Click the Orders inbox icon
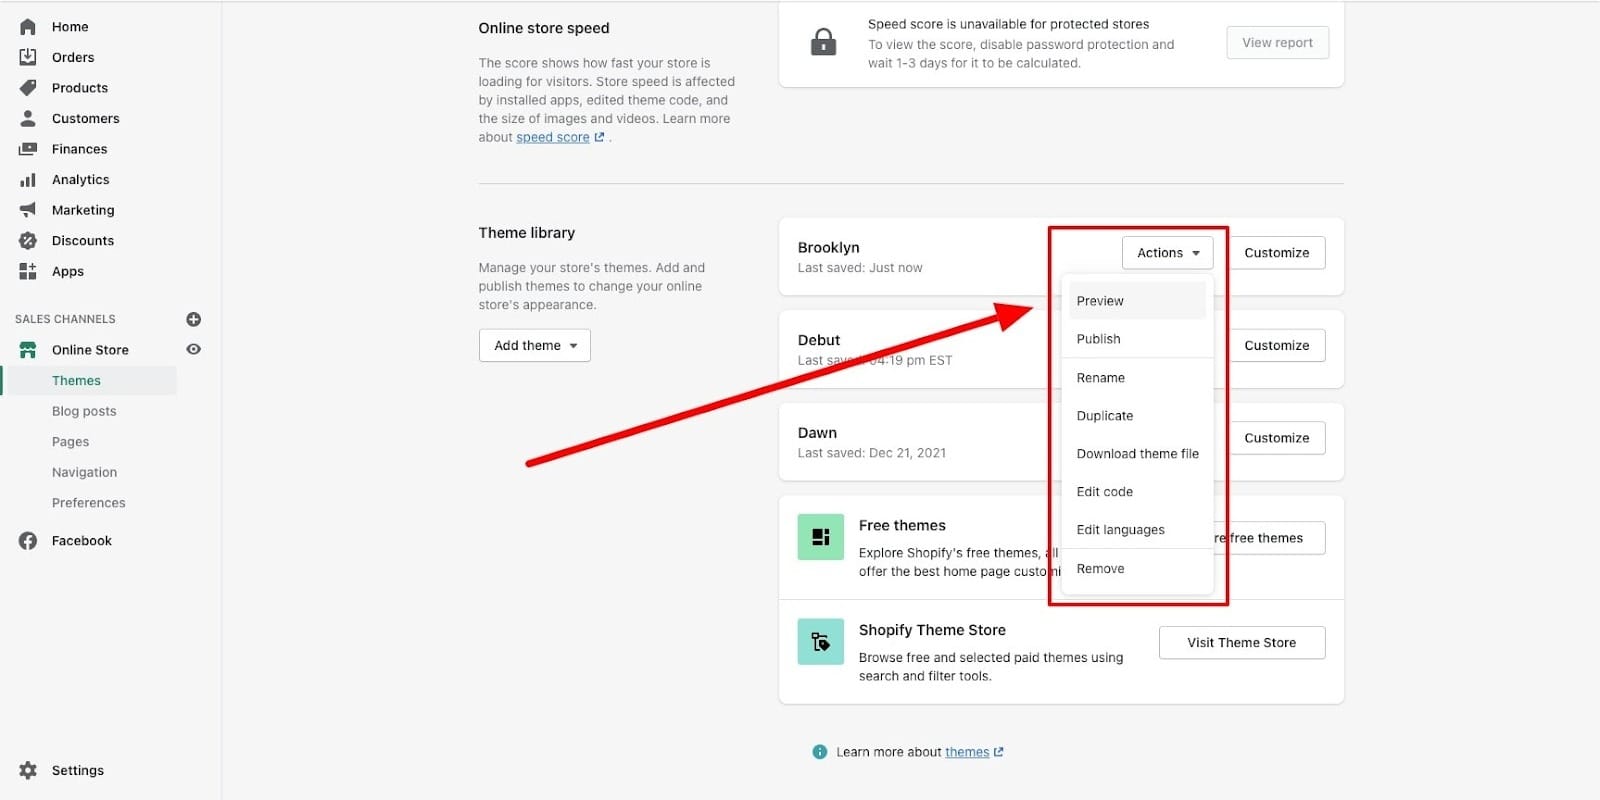The image size is (1600, 800). pyautogui.click(x=28, y=57)
